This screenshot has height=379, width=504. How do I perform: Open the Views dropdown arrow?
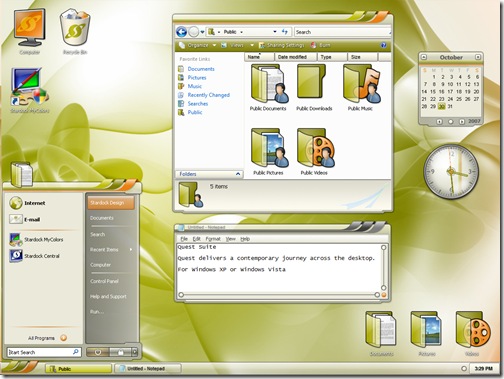[x=252, y=45]
